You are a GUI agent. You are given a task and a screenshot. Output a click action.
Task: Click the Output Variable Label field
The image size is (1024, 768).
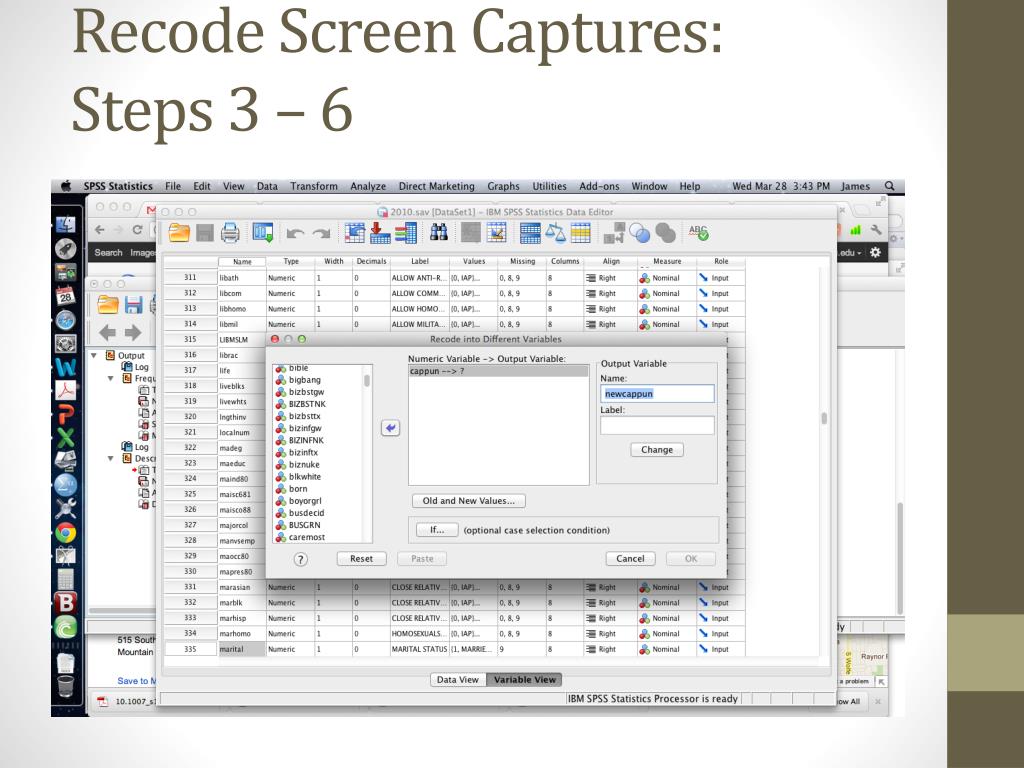point(657,426)
